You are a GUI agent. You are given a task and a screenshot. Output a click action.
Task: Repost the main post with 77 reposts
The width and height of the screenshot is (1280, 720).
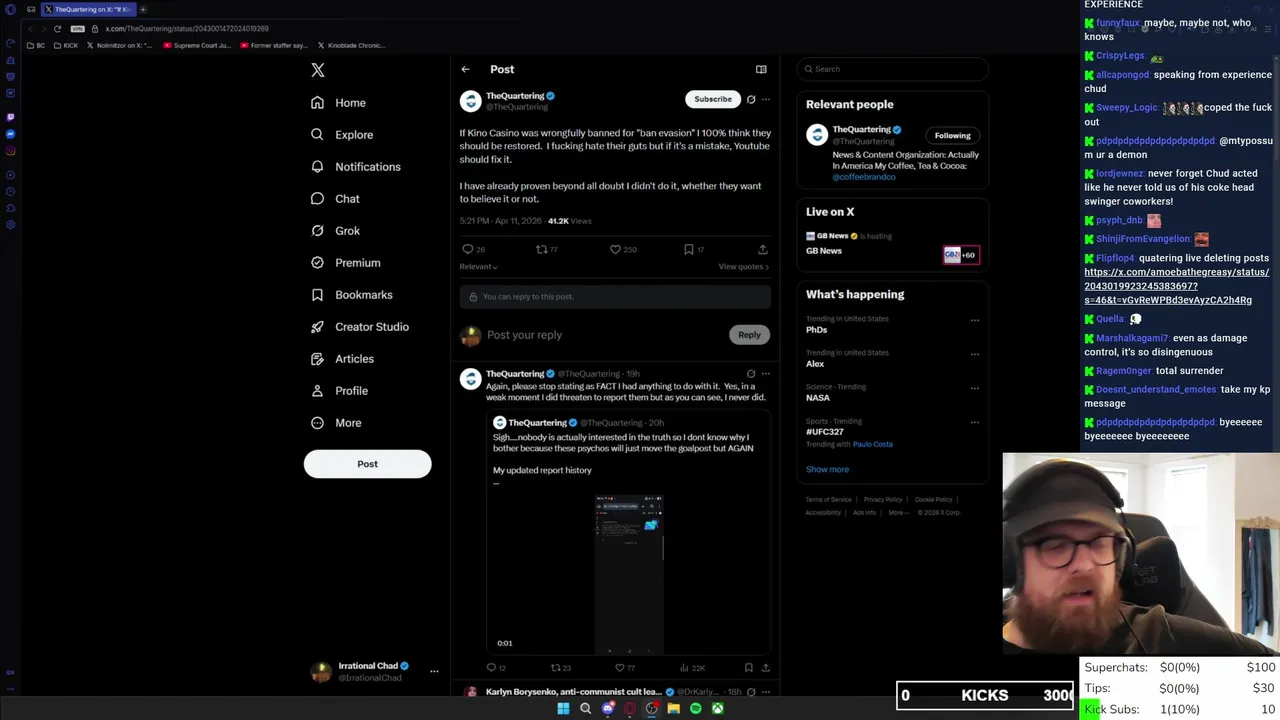(541, 249)
